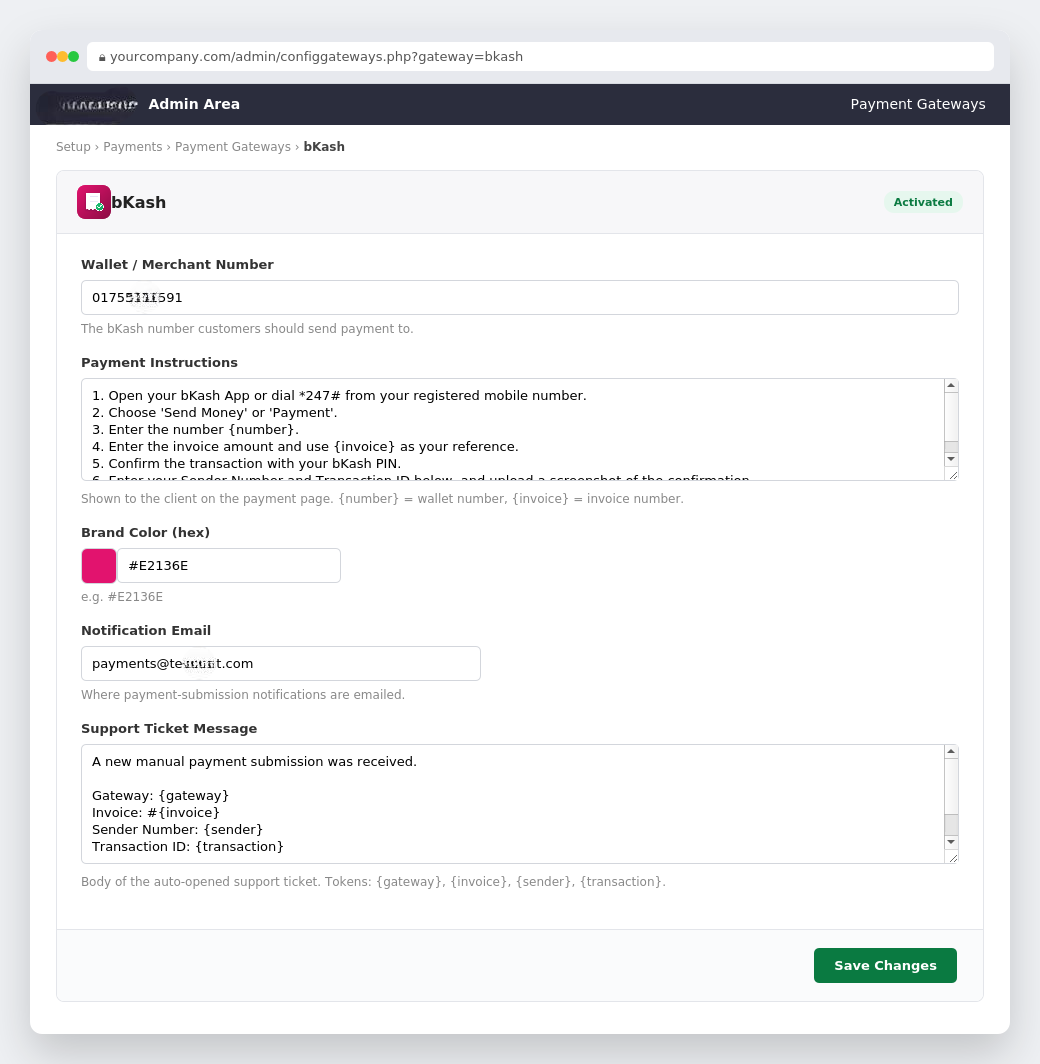Viewport: 1040px width, 1064px height.
Task: Click the bKash gateway logo icon
Action: coord(94,202)
